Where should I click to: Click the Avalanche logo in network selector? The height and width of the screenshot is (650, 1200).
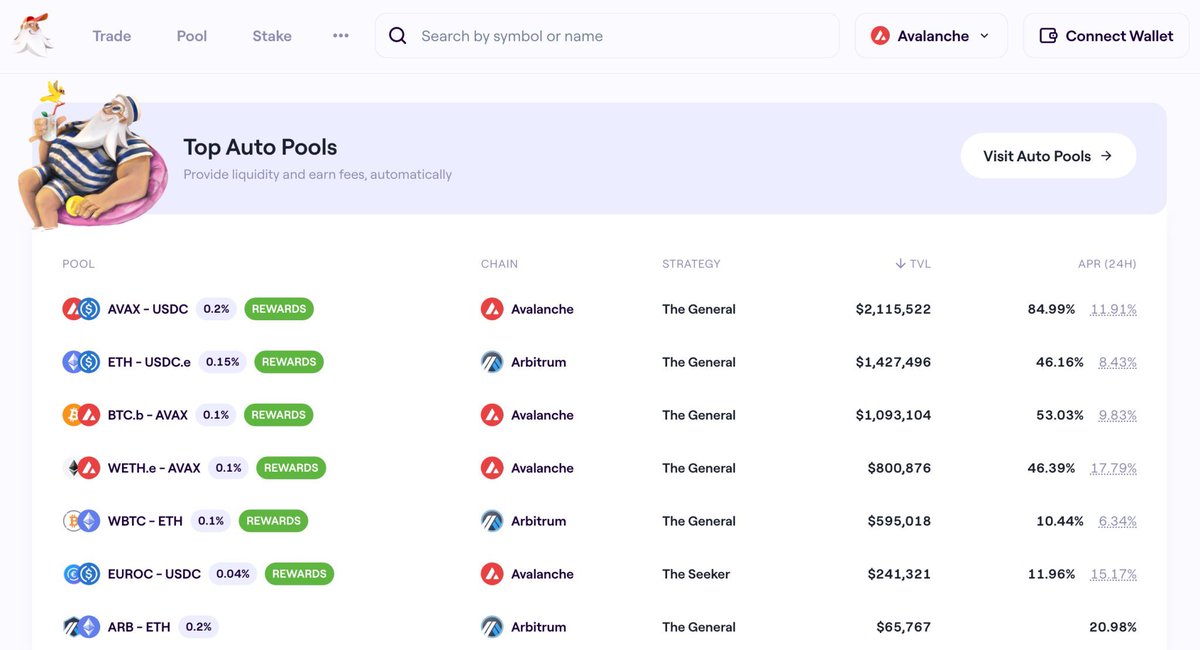click(880, 36)
